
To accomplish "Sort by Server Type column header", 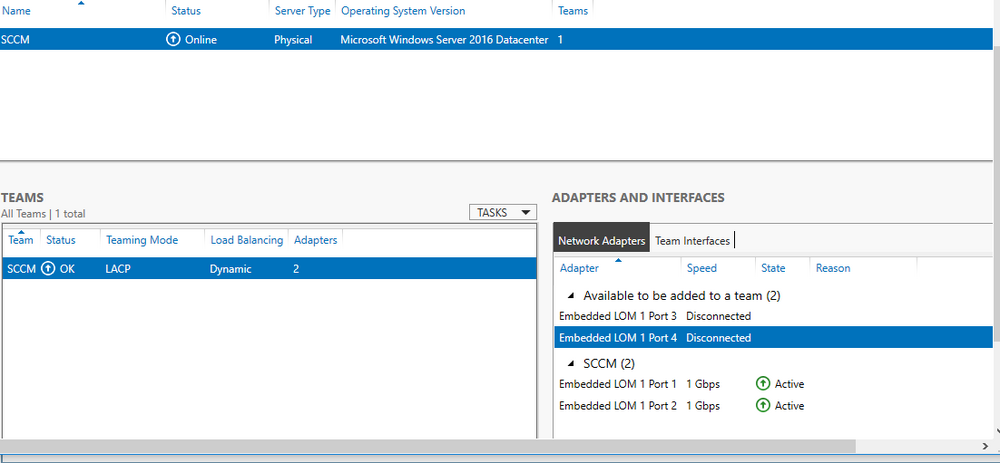I will click(302, 11).
